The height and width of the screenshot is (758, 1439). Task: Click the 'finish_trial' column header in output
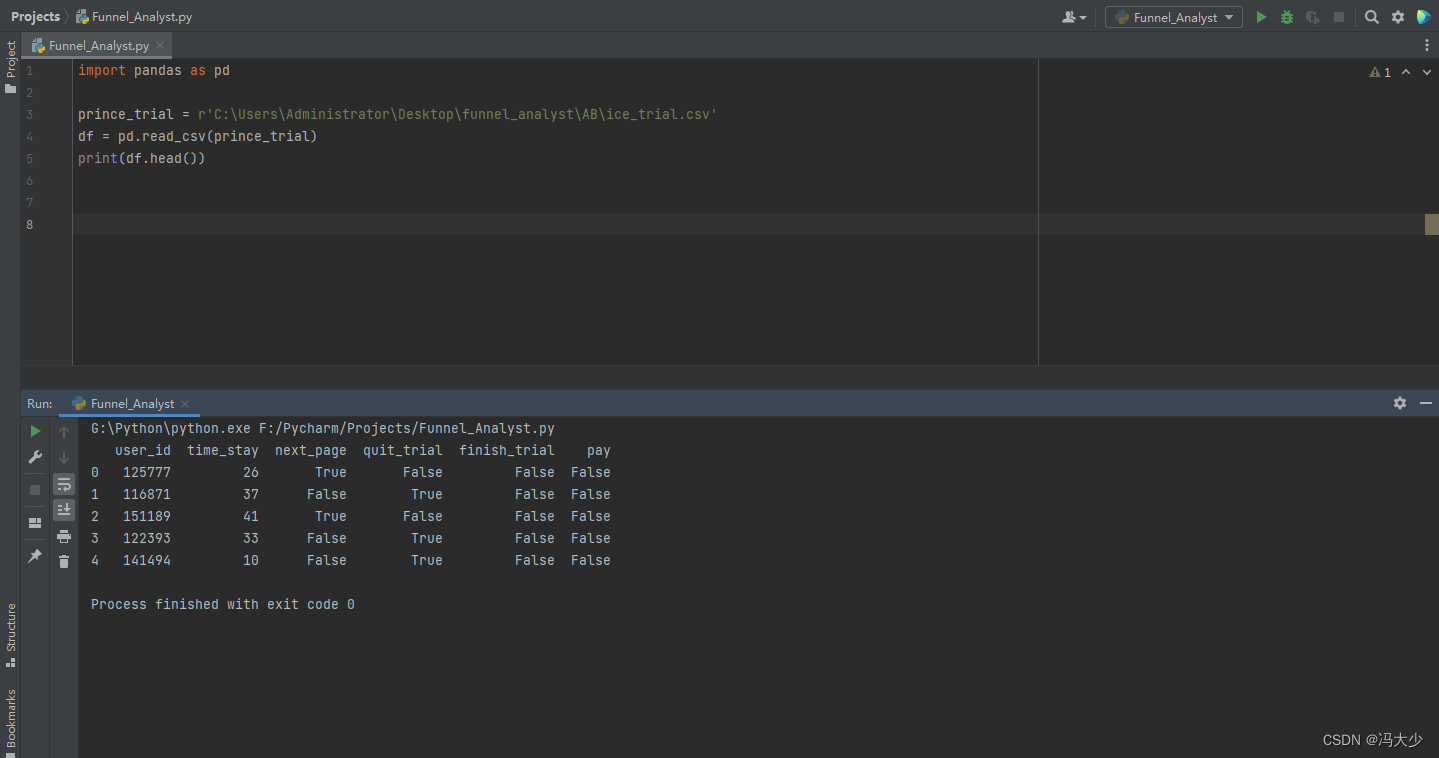click(507, 451)
